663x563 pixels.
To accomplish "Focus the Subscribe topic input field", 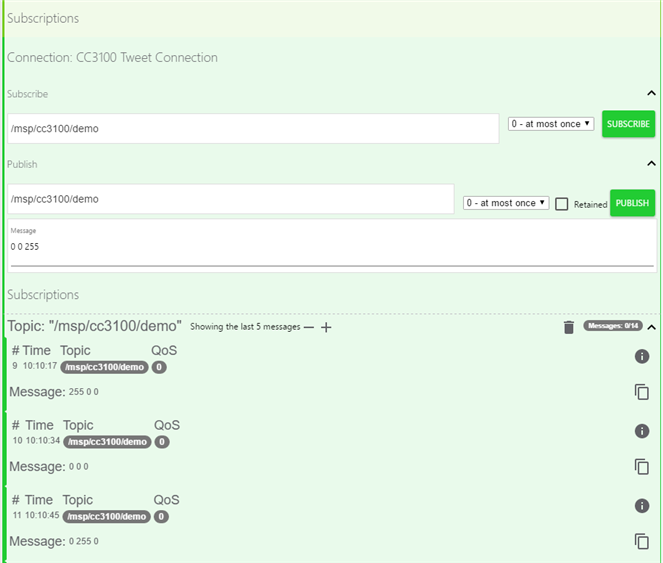I will (253, 128).
